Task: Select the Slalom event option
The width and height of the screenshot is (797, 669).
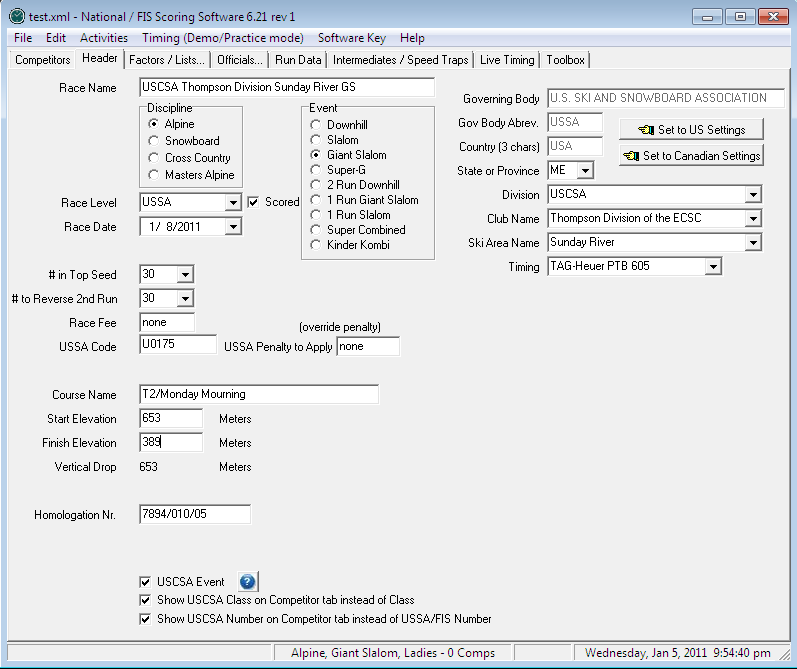Action: pyautogui.click(x=316, y=140)
